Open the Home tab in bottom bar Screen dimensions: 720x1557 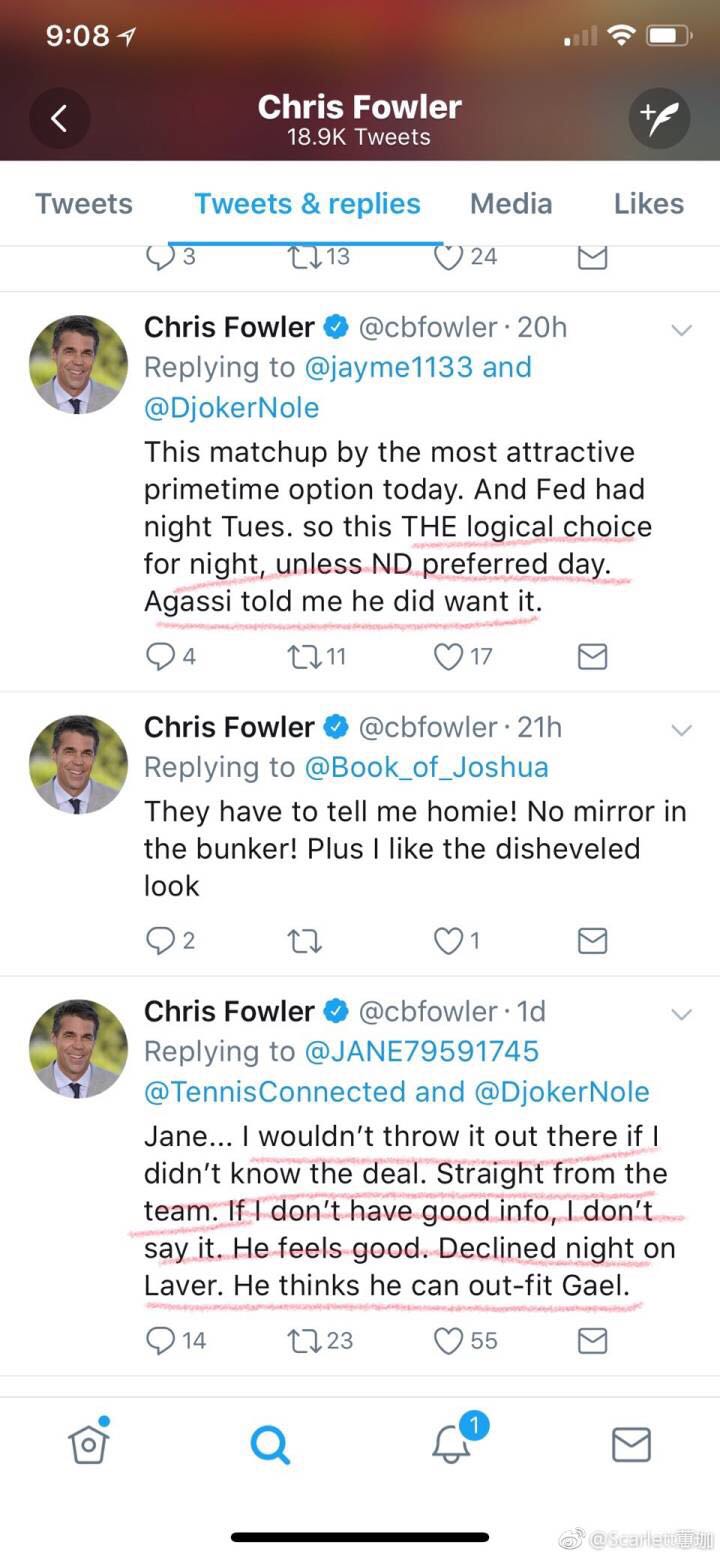[x=89, y=1444]
